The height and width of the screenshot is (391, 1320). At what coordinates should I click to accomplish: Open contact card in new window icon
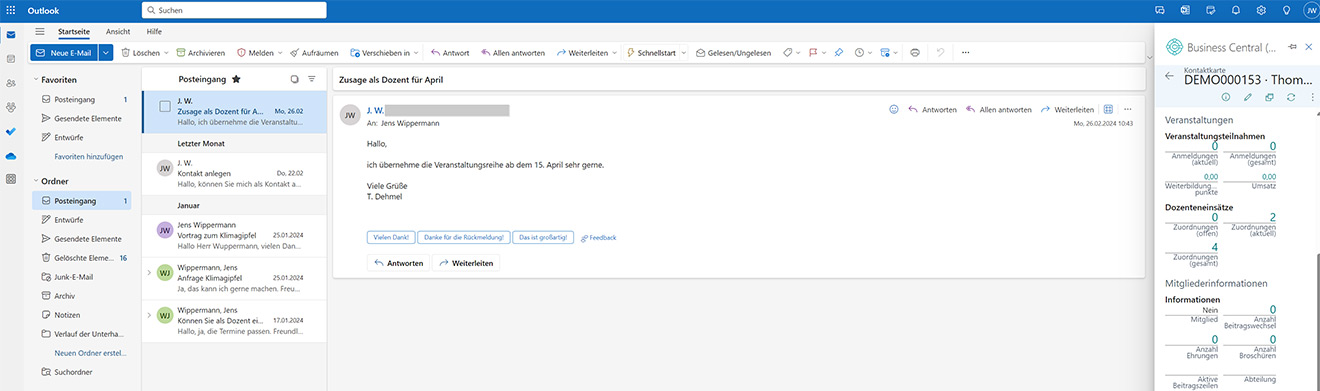tap(1269, 97)
